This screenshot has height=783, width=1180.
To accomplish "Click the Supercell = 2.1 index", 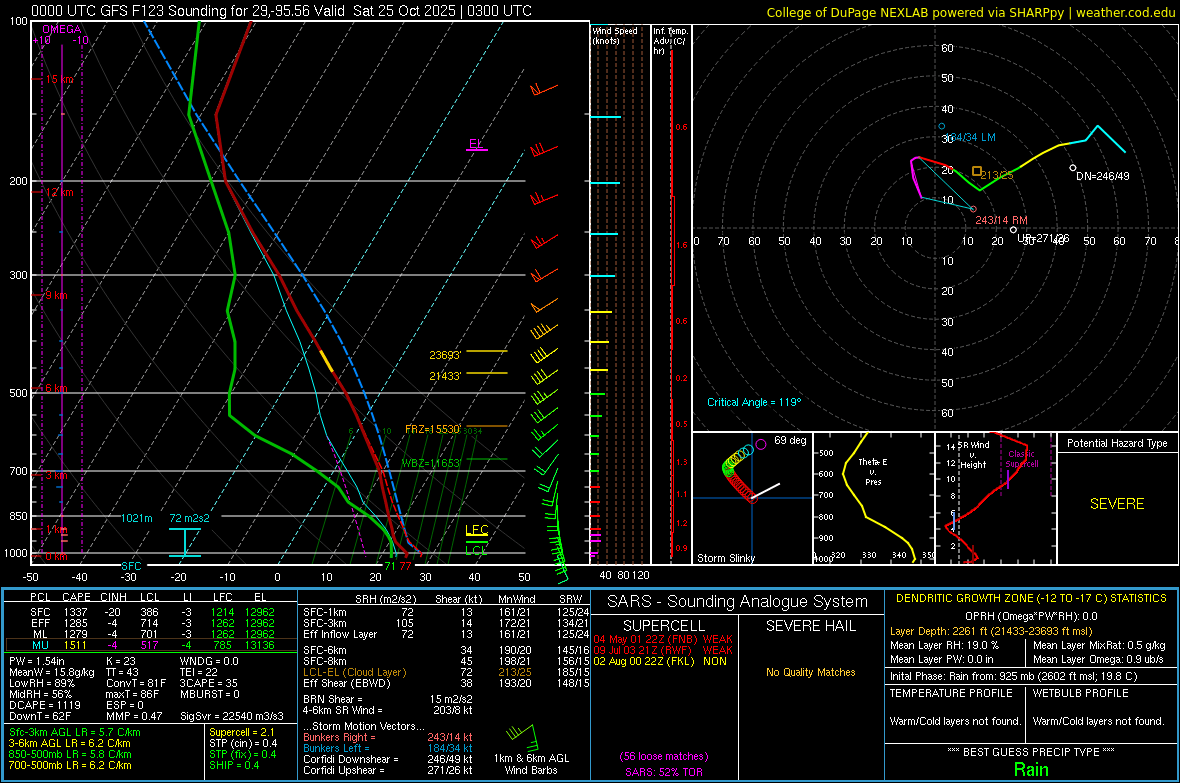I will pos(242,733).
